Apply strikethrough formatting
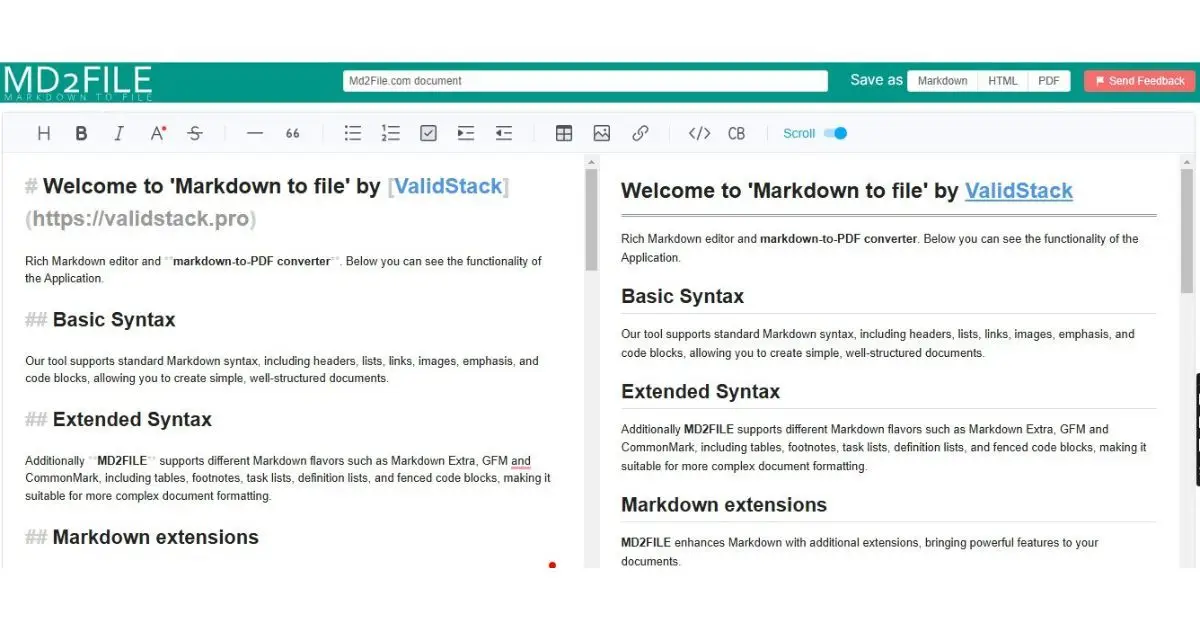Viewport: 1200px width, 630px height. click(x=196, y=132)
